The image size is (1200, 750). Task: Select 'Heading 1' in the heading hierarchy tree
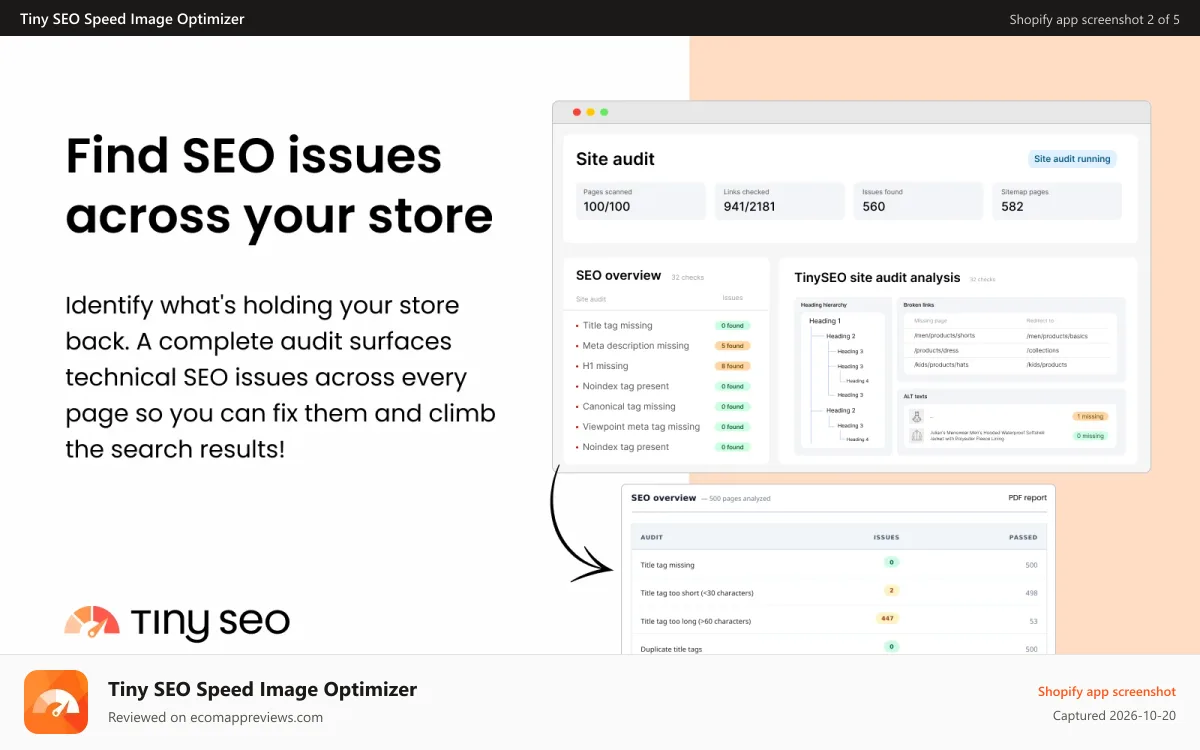tap(824, 321)
